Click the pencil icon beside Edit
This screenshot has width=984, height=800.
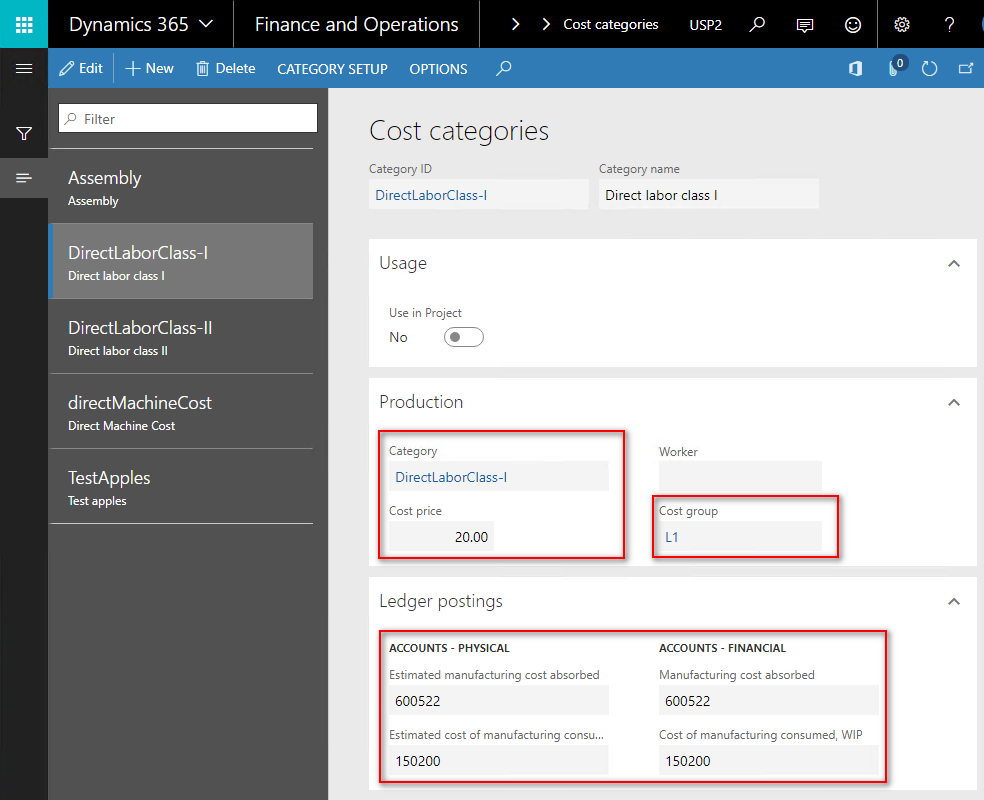[66, 68]
